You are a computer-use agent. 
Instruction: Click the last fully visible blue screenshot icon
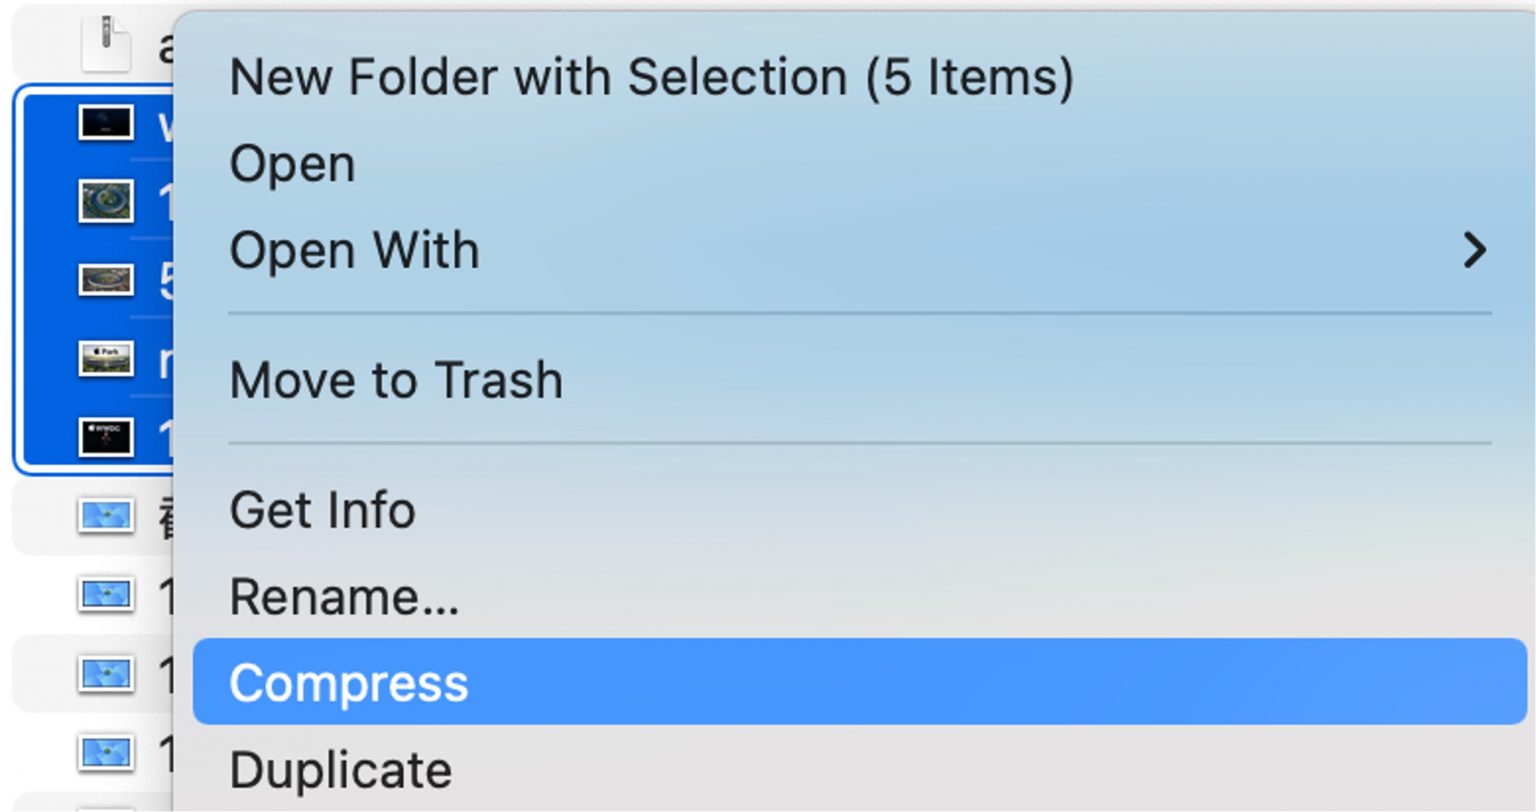click(x=106, y=752)
